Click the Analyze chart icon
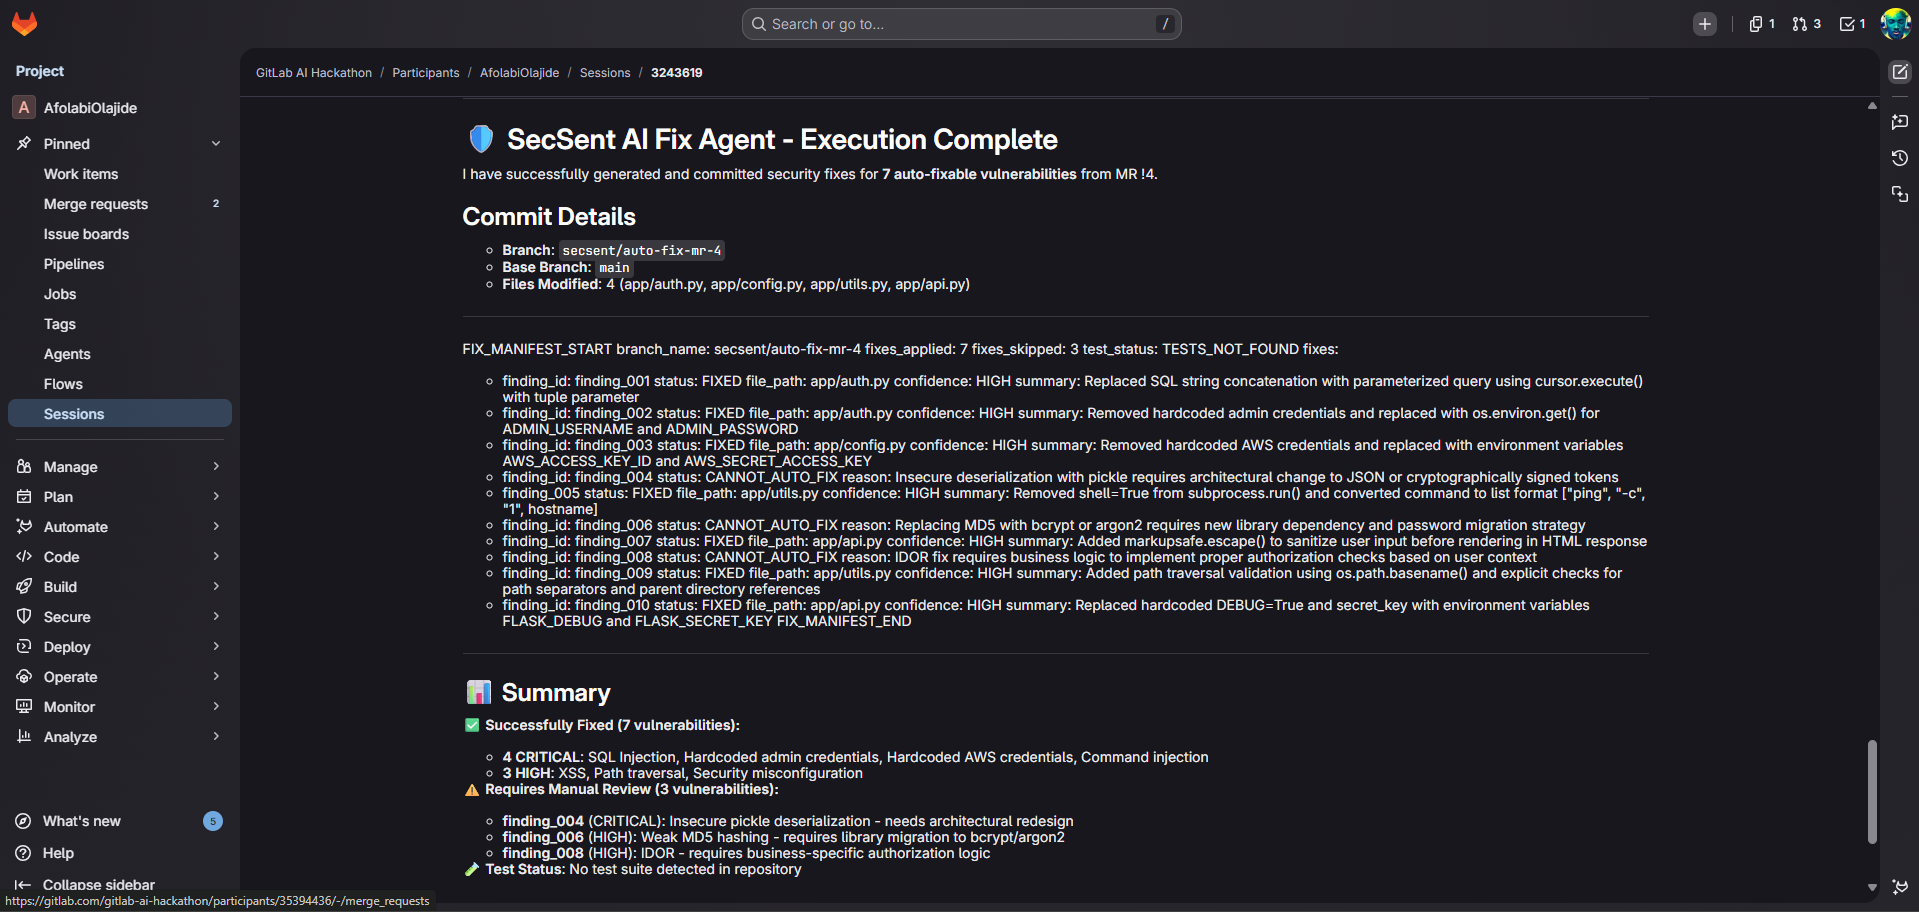This screenshot has width=1919, height=912. [24, 737]
